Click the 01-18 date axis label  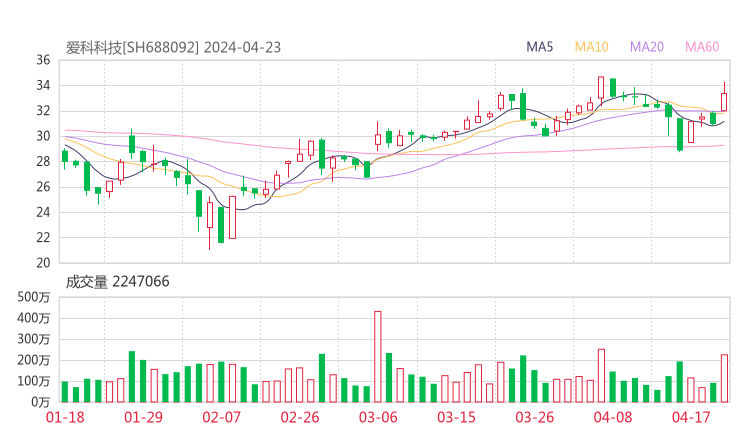click(x=65, y=417)
